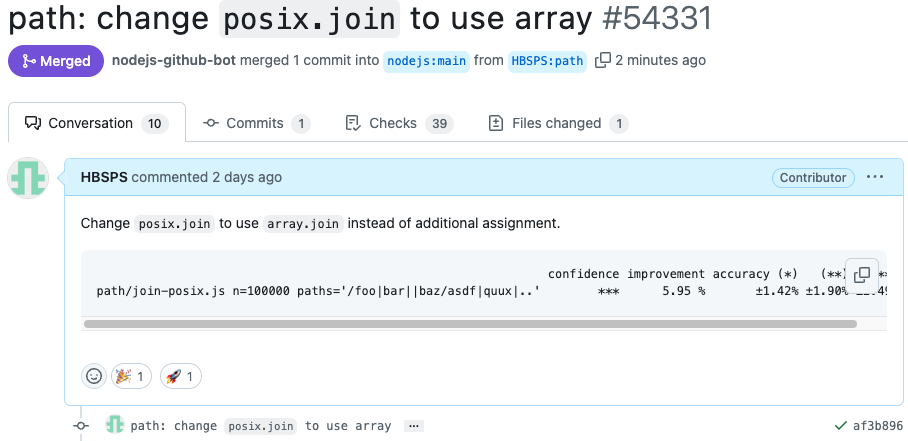Copy the head branch name icon
Image resolution: width=908 pixels, height=441 pixels.
[603, 60]
